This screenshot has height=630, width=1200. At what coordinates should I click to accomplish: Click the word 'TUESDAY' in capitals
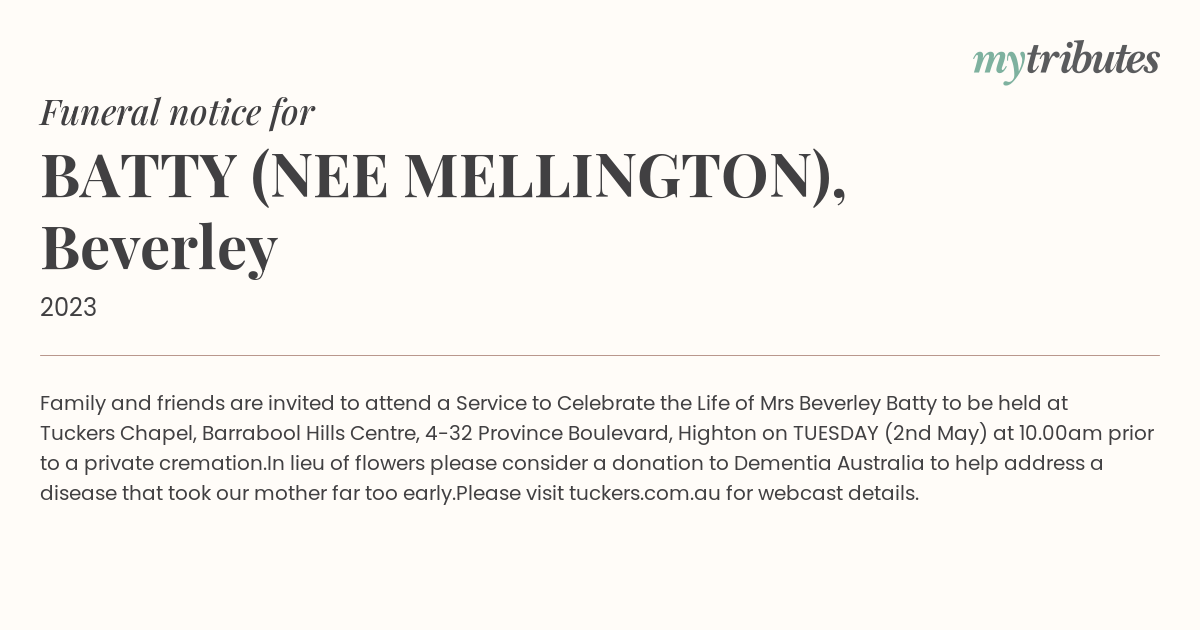[x=836, y=434]
